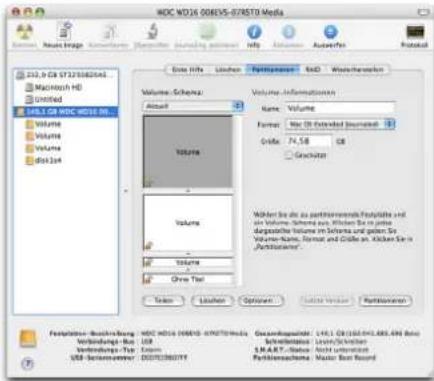Image resolution: width=434 pixels, height=381 pixels.
Task: Toggle toolbar visibility with the title bar pill button
Action: pyautogui.click(x=423, y=12)
